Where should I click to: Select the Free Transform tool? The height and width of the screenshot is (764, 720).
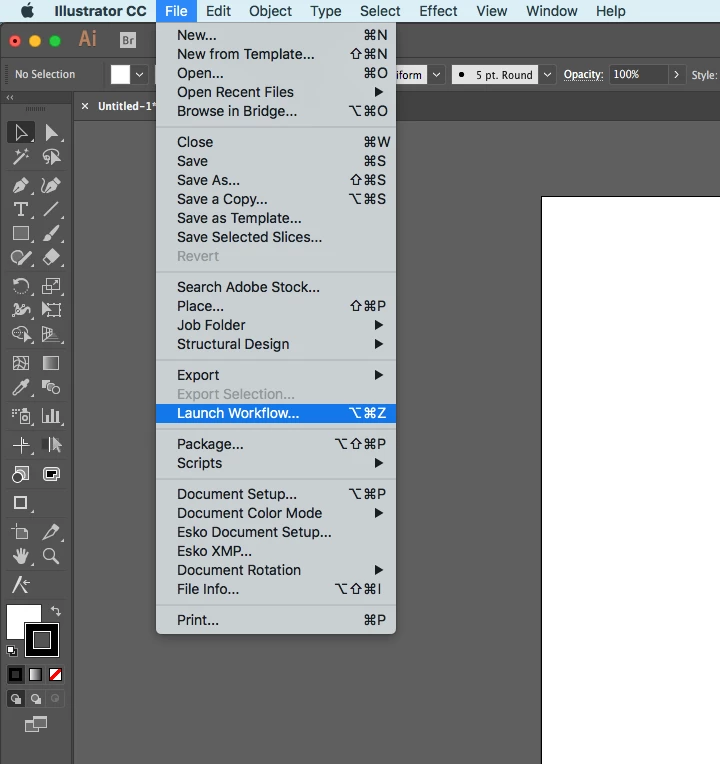pos(51,310)
